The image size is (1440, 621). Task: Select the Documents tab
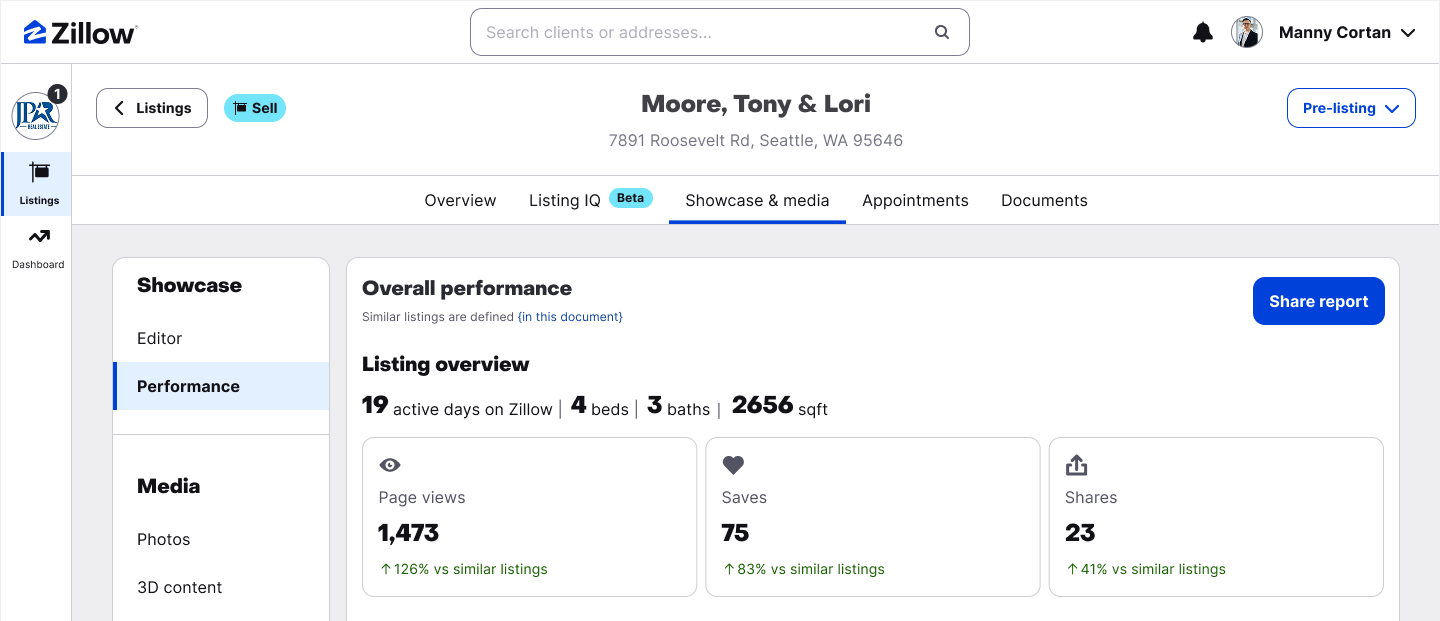1044,200
